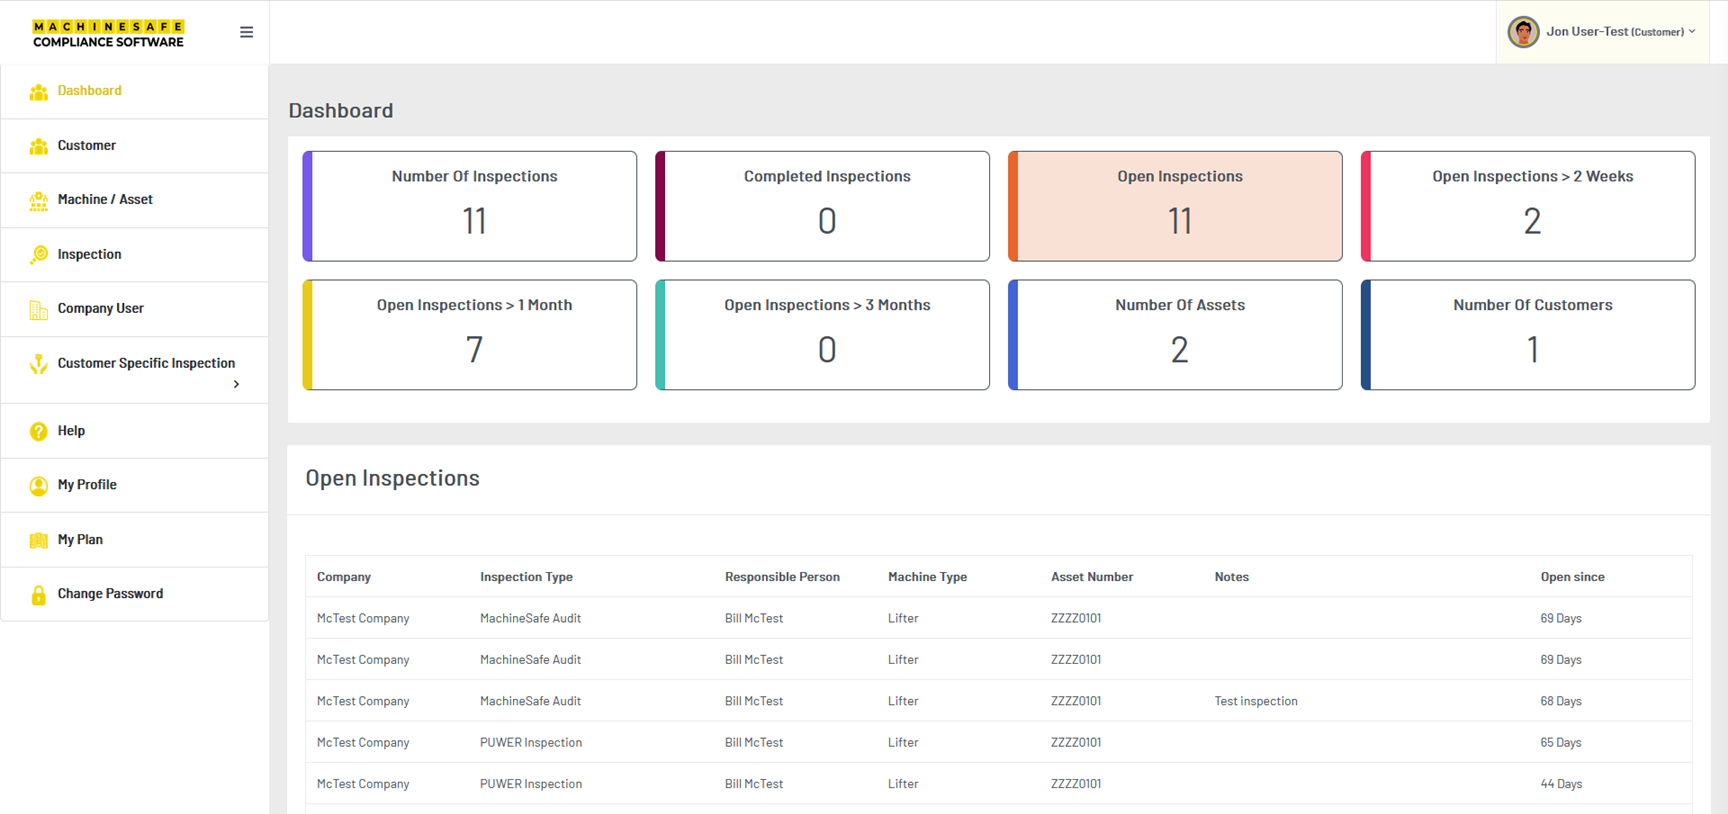This screenshot has height=814, width=1728.
Task: Click the My Profile person icon
Action: (38, 486)
